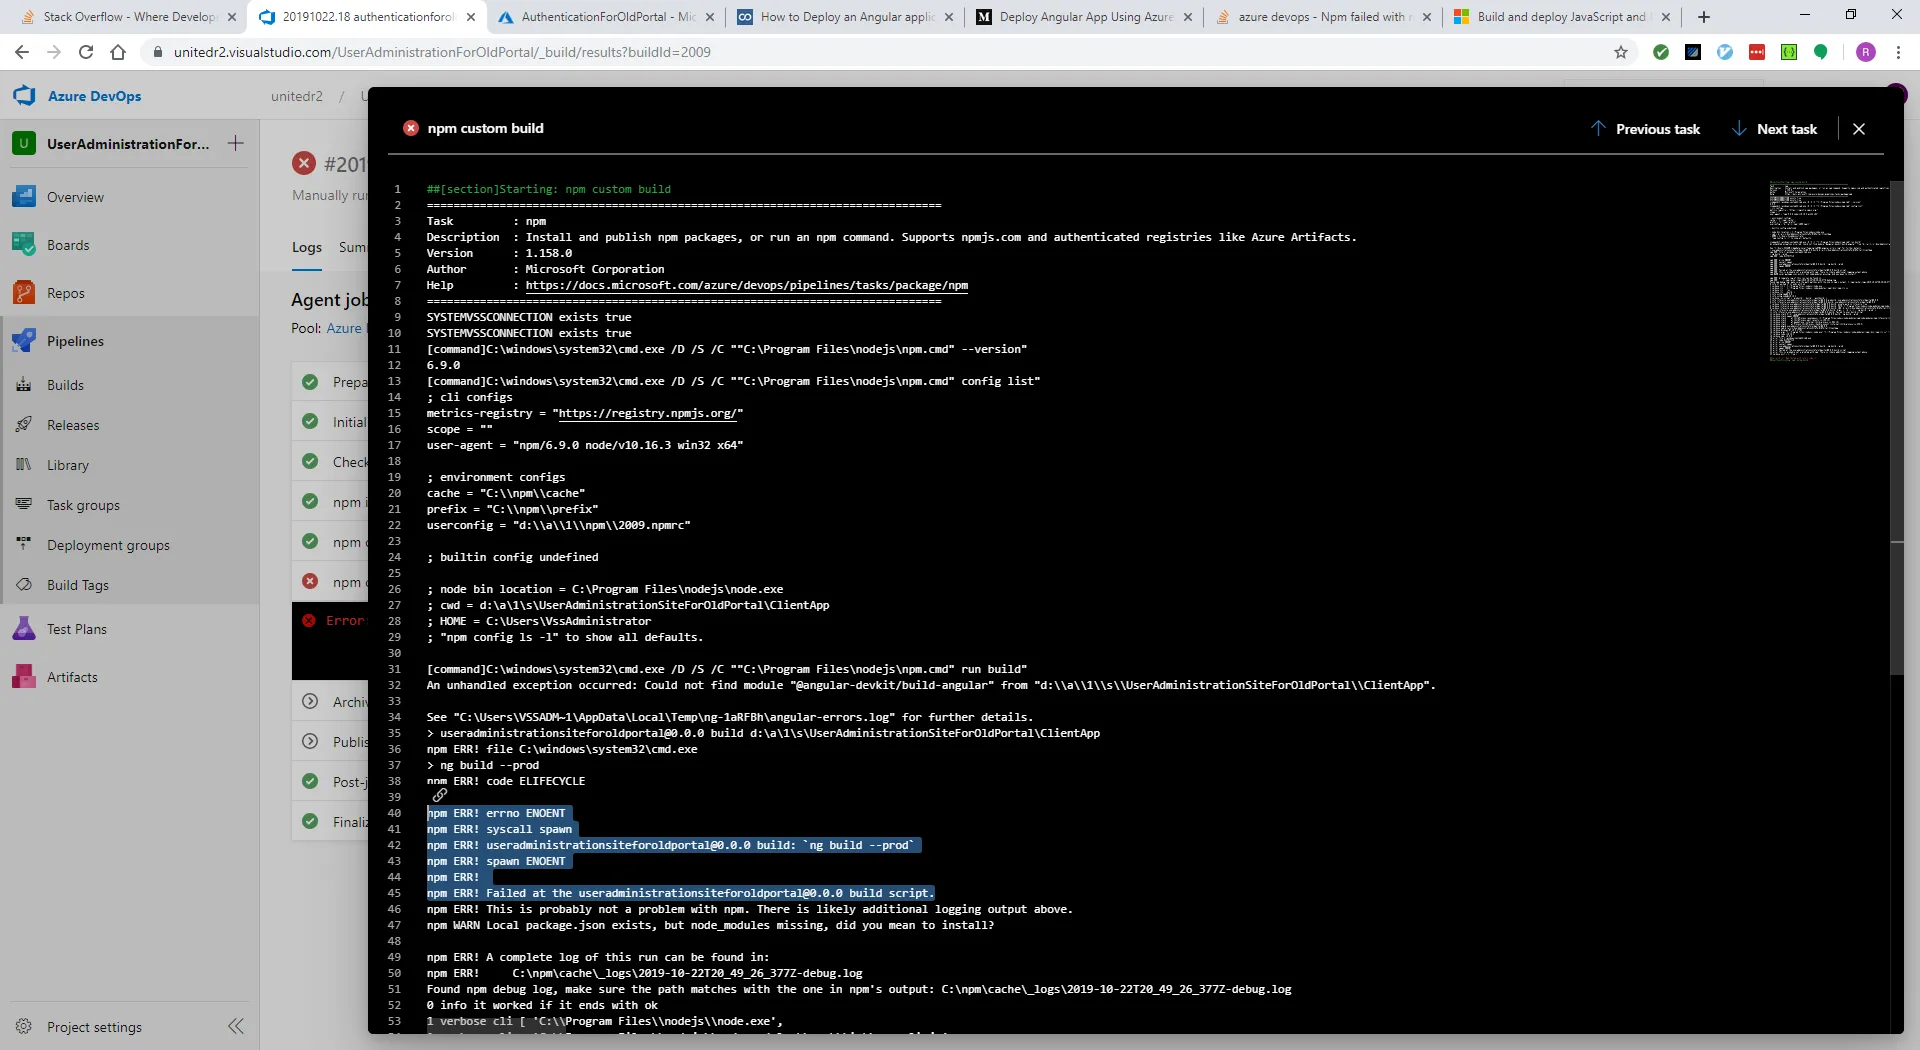Open the Artifacts package icon
The width and height of the screenshot is (1920, 1050).
(x=24, y=677)
